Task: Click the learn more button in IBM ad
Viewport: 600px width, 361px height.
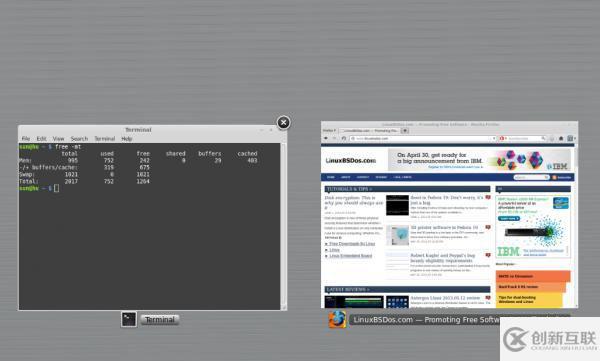Action: click(x=509, y=218)
